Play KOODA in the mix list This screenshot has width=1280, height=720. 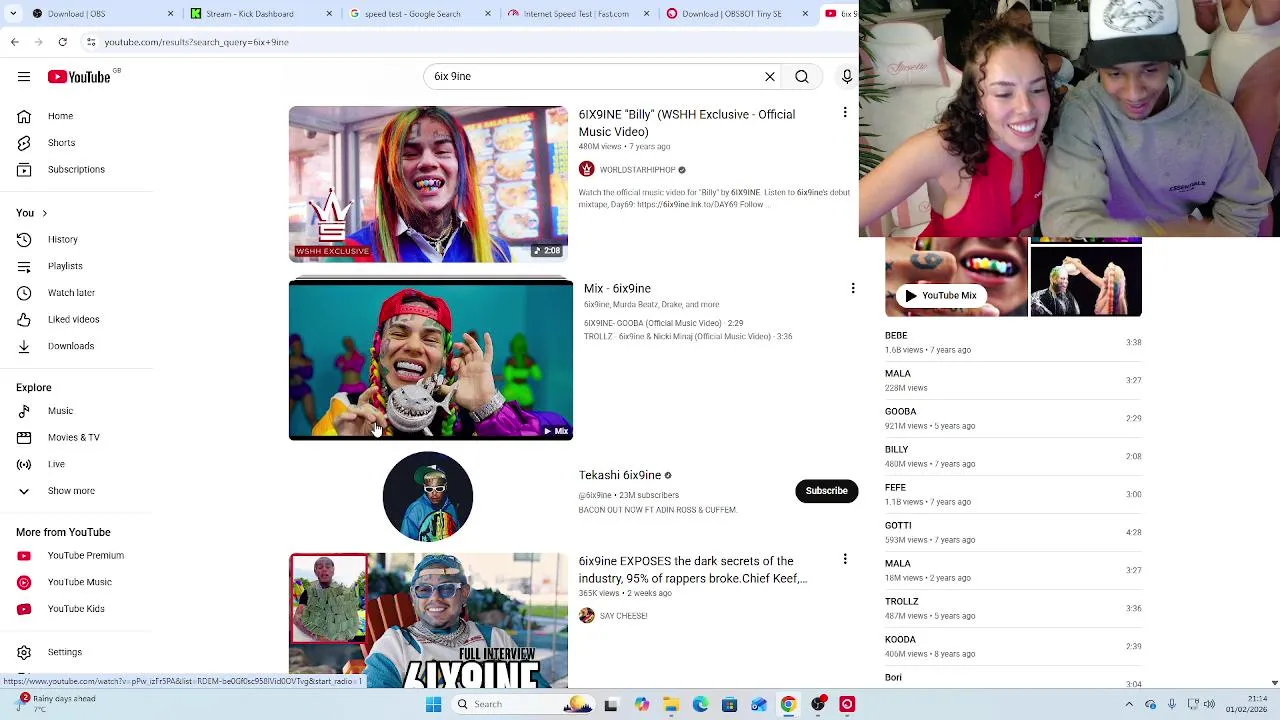pyautogui.click(x=1013, y=646)
